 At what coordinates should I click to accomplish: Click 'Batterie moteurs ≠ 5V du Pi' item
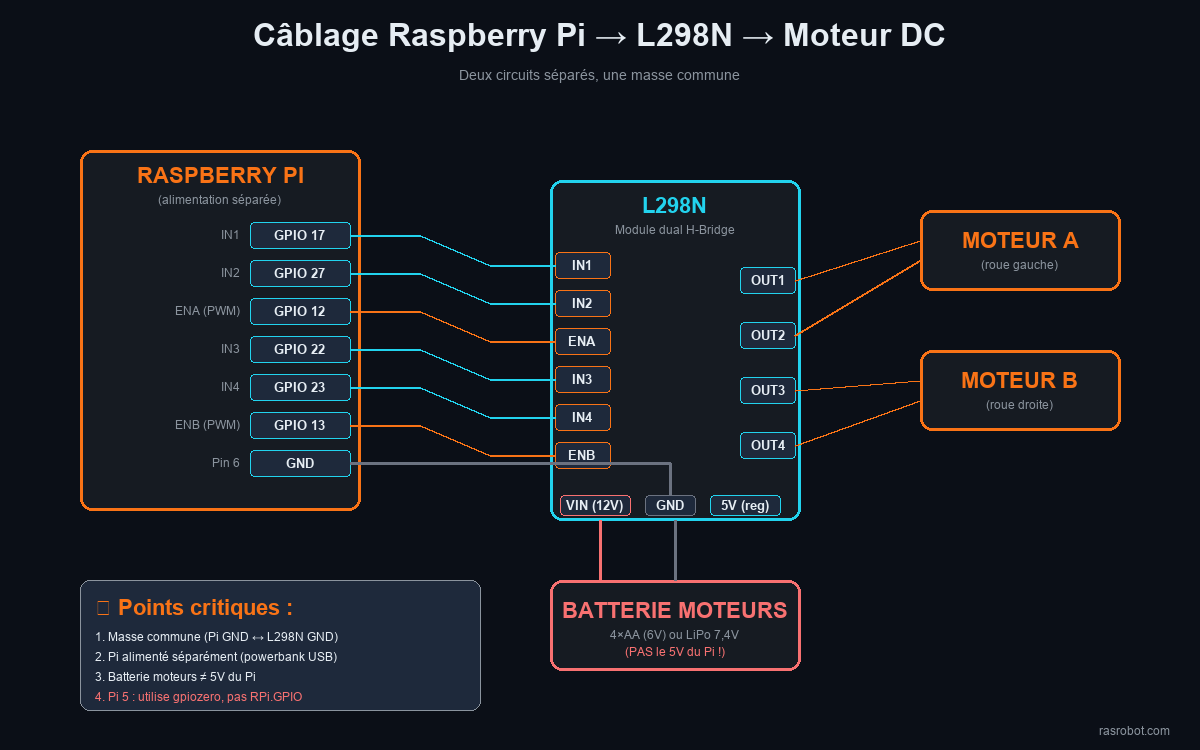tap(175, 677)
